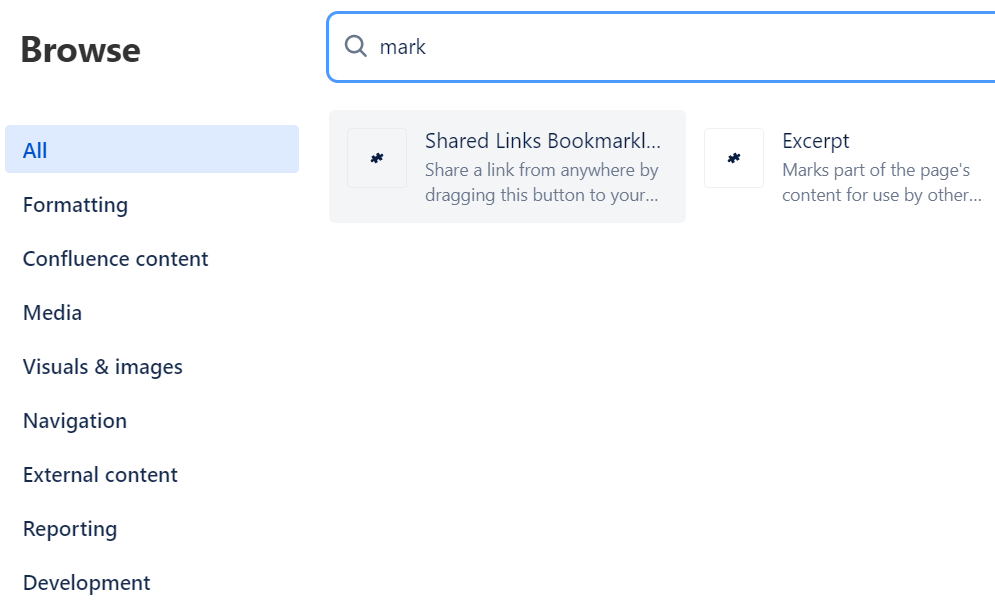Choose the External content category

tap(100, 474)
